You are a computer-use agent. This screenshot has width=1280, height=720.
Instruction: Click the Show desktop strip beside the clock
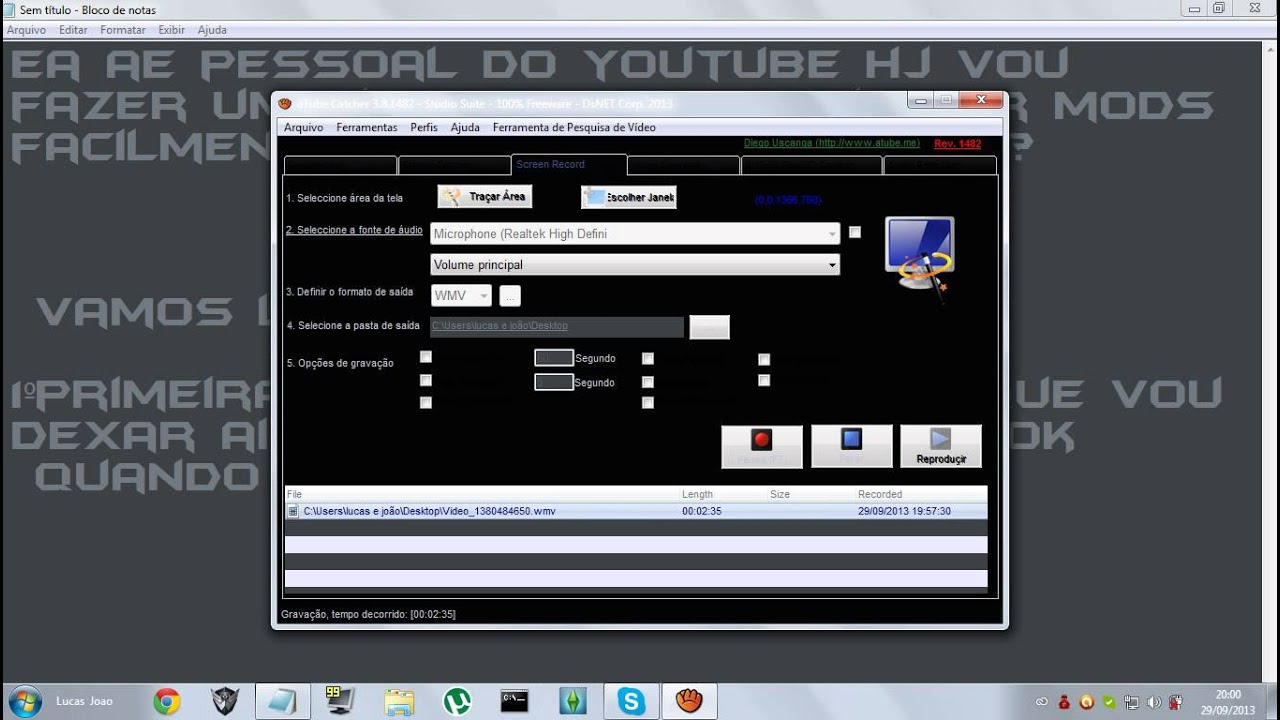tap(1272, 701)
